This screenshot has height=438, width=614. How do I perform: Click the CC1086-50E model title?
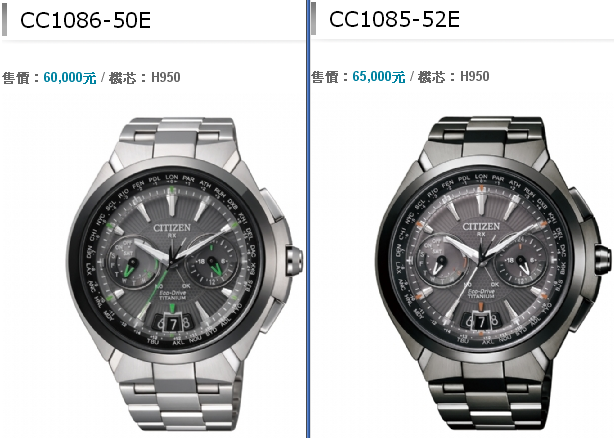click(85, 20)
